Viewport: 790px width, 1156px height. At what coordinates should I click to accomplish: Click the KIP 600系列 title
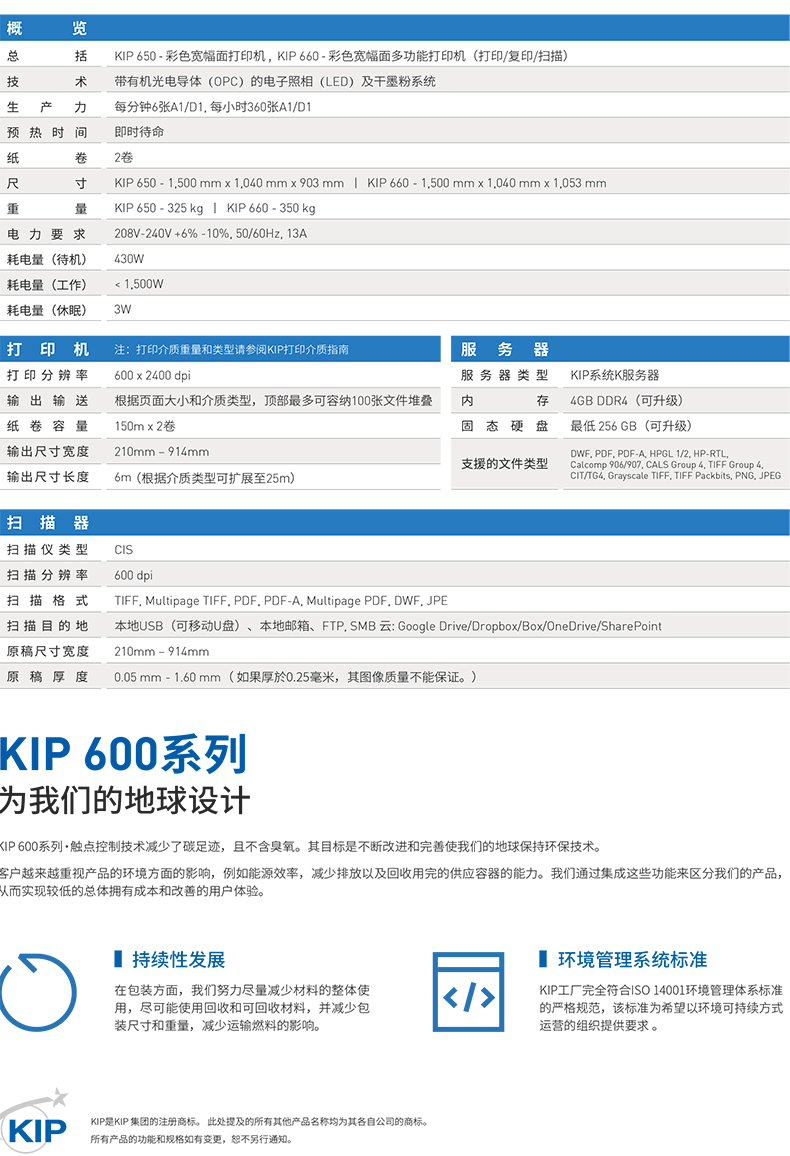point(123,753)
